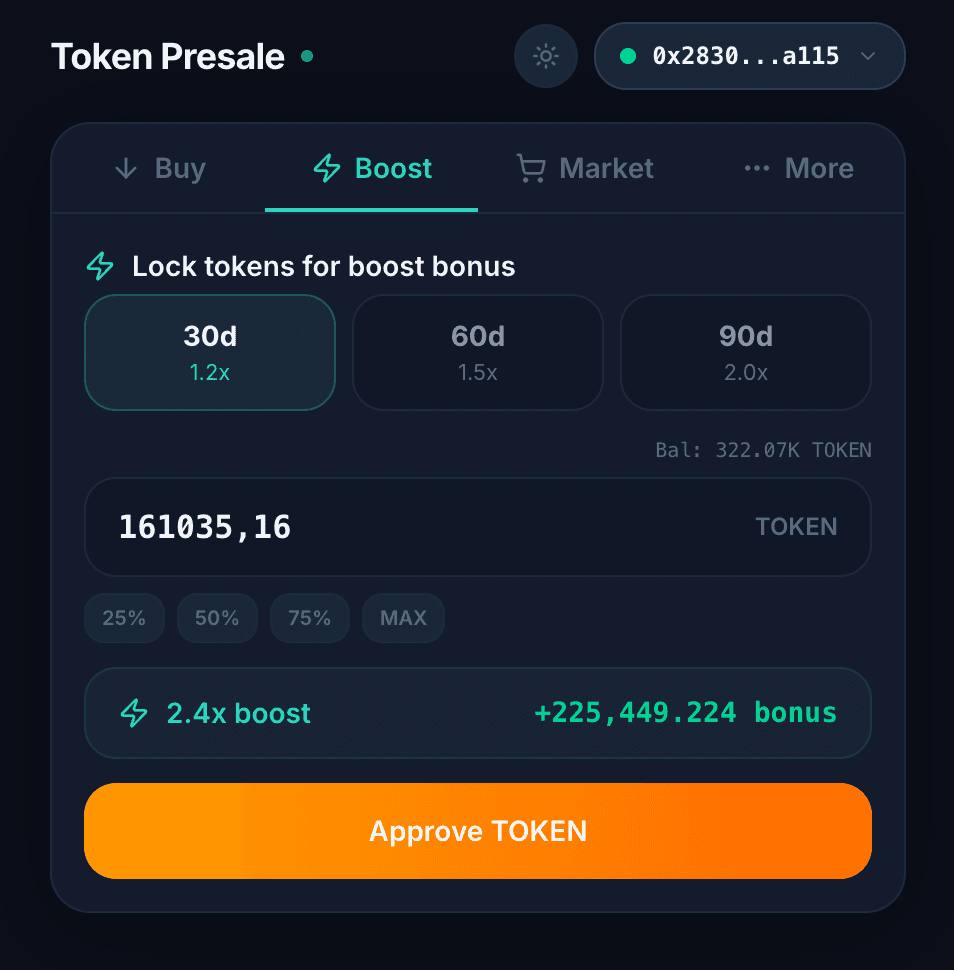Select the 30d 1.2x lock period
The width and height of the screenshot is (954, 970).
[210, 352]
